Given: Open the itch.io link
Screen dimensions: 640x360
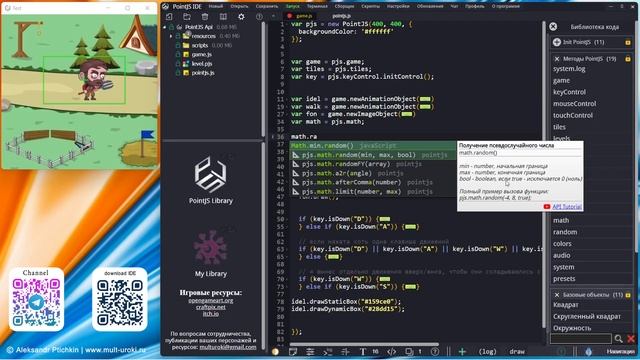Looking at the screenshot, I should click(x=211, y=313).
